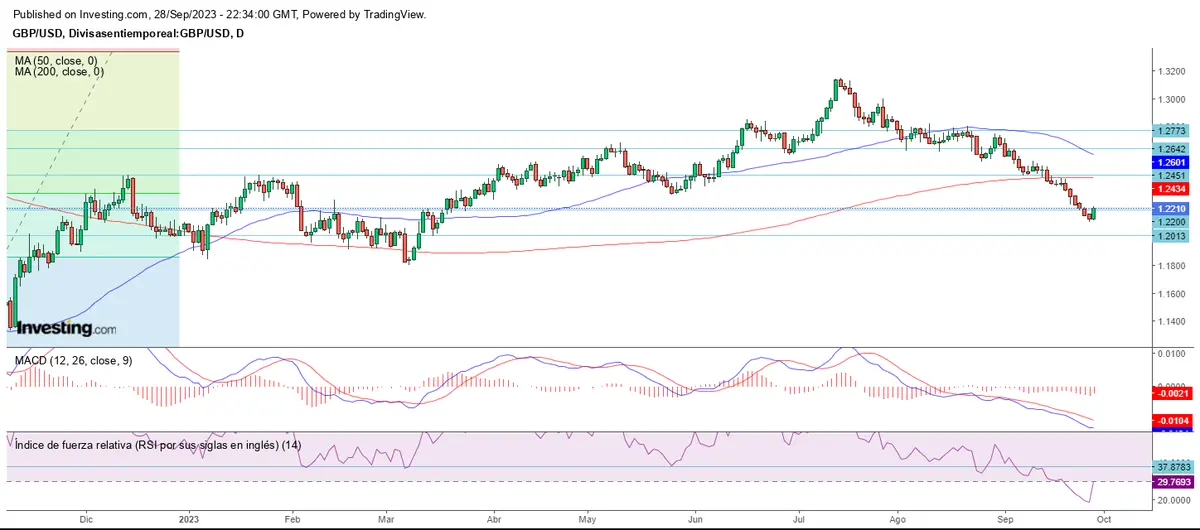1200x530 pixels.
Task: Click the blue 1.2601 MA price tag
Action: tap(1170, 162)
